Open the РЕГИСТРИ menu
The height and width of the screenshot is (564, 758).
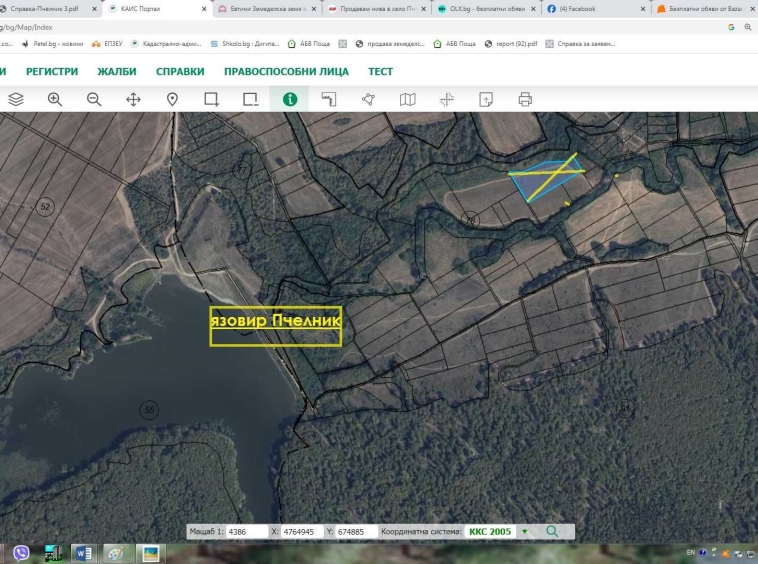tap(52, 72)
